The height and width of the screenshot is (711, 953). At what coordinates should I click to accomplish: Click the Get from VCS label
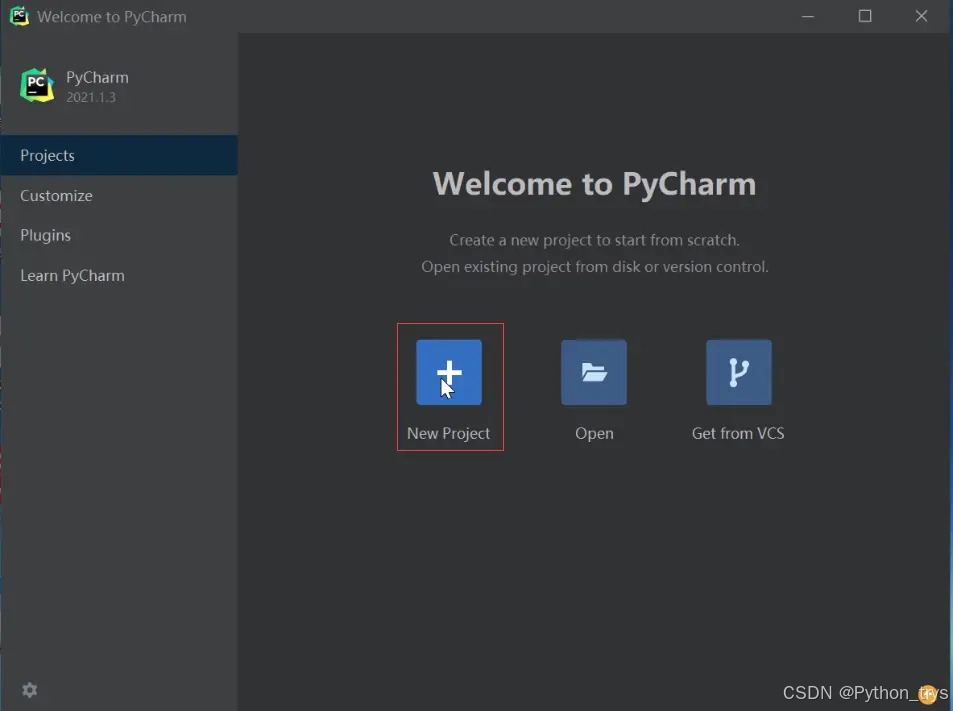point(738,433)
